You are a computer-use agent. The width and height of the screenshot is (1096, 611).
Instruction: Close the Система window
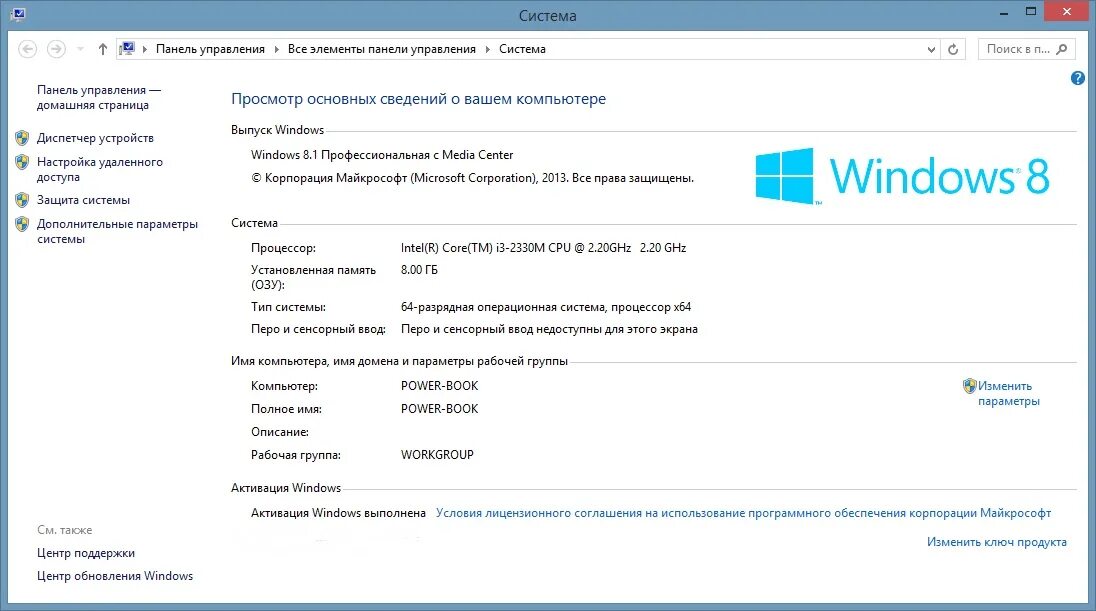(1067, 12)
